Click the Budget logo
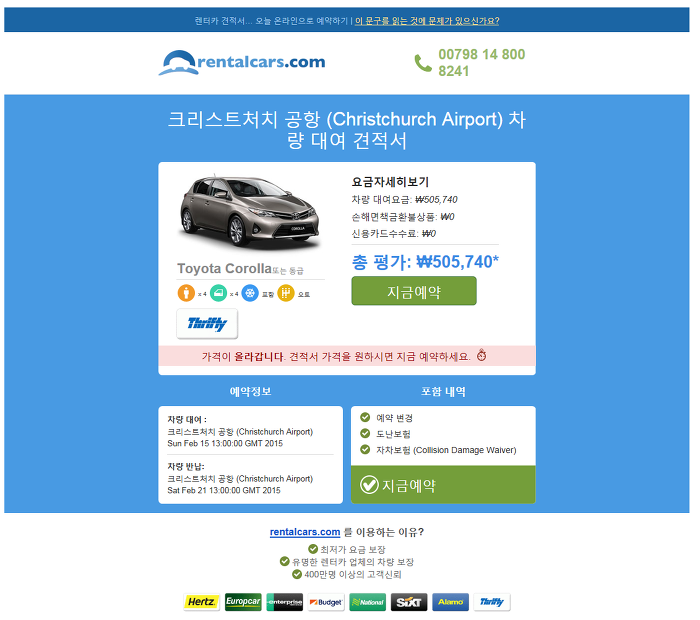 (326, 602)
